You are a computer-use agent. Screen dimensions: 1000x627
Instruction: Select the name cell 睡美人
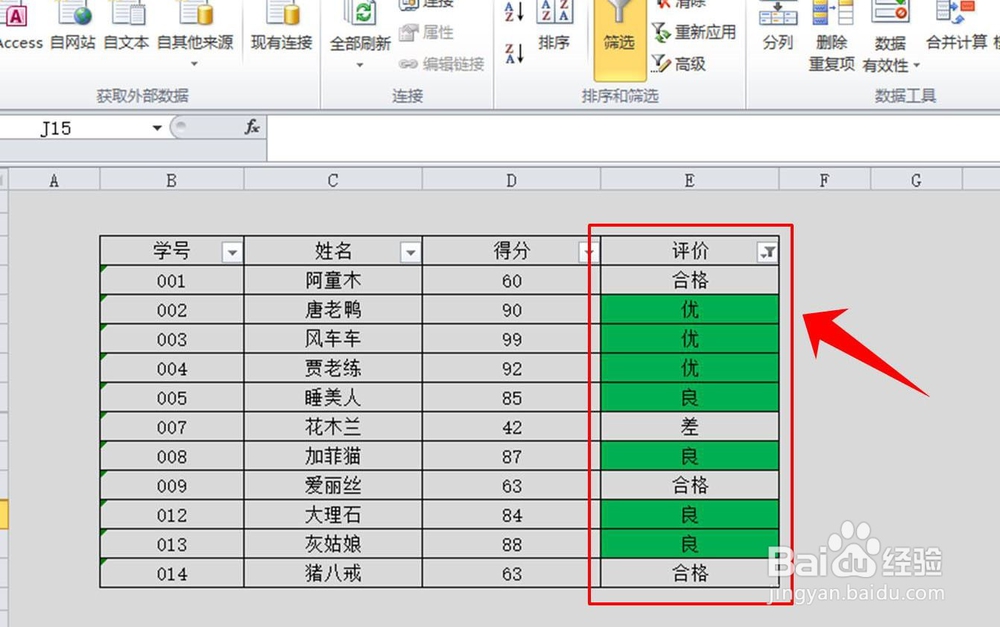click(x=333, y=398)
